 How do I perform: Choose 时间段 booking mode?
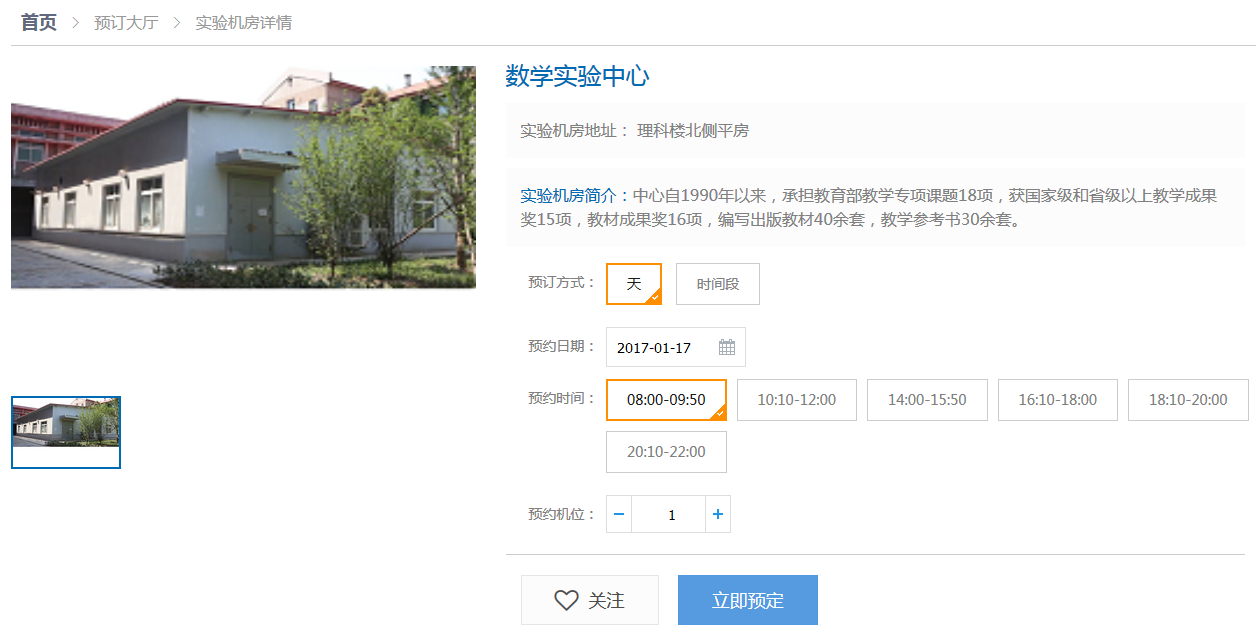coord(718,284)
